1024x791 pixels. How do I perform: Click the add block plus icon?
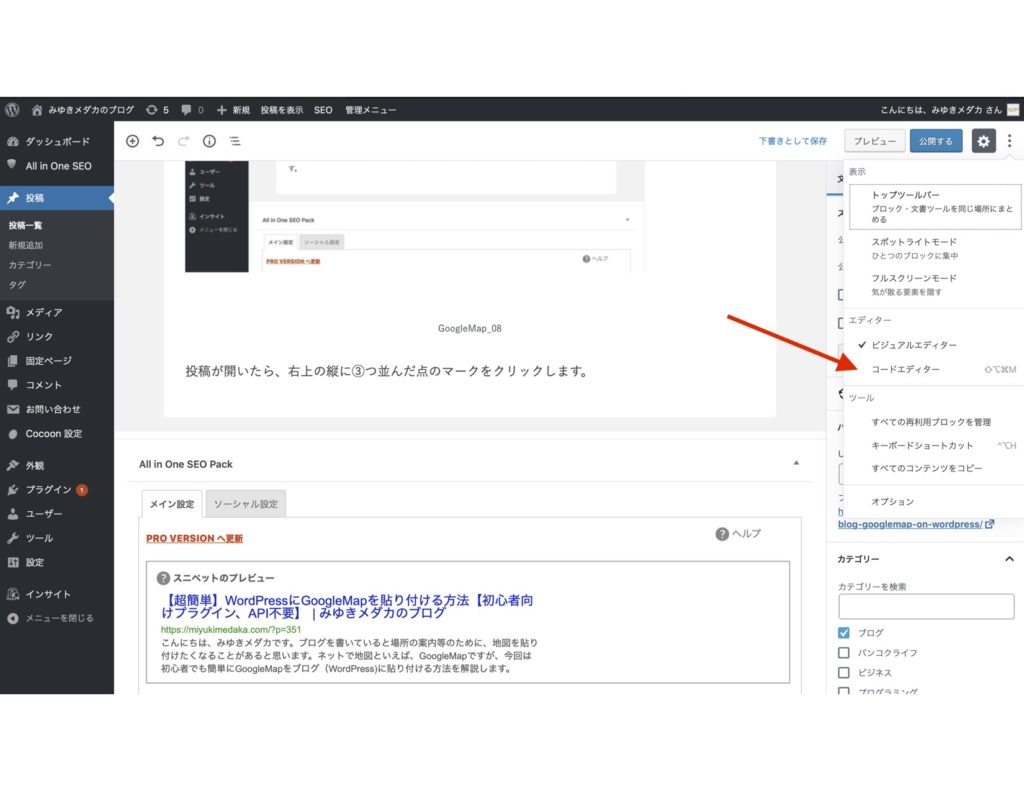pos(133,141)
